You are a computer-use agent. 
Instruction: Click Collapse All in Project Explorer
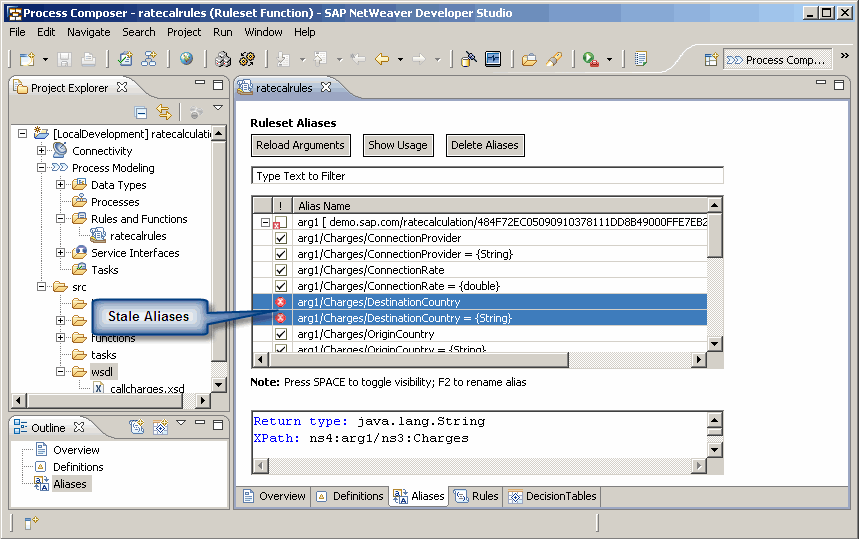click(141, 113)
